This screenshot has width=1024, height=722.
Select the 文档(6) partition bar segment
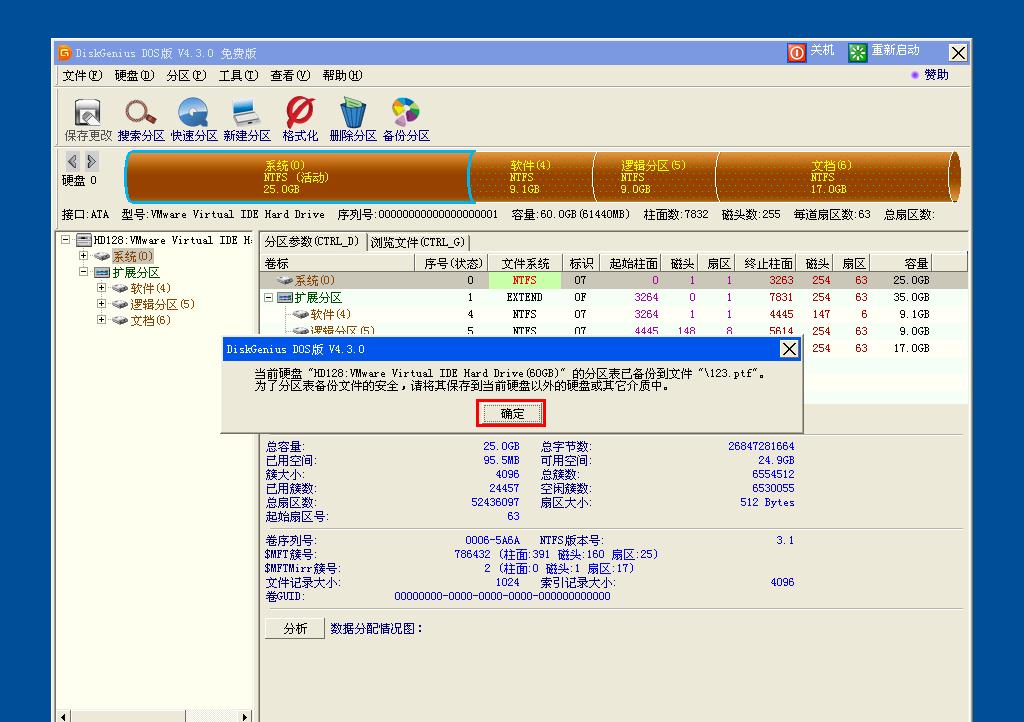(x=837, y=177)
